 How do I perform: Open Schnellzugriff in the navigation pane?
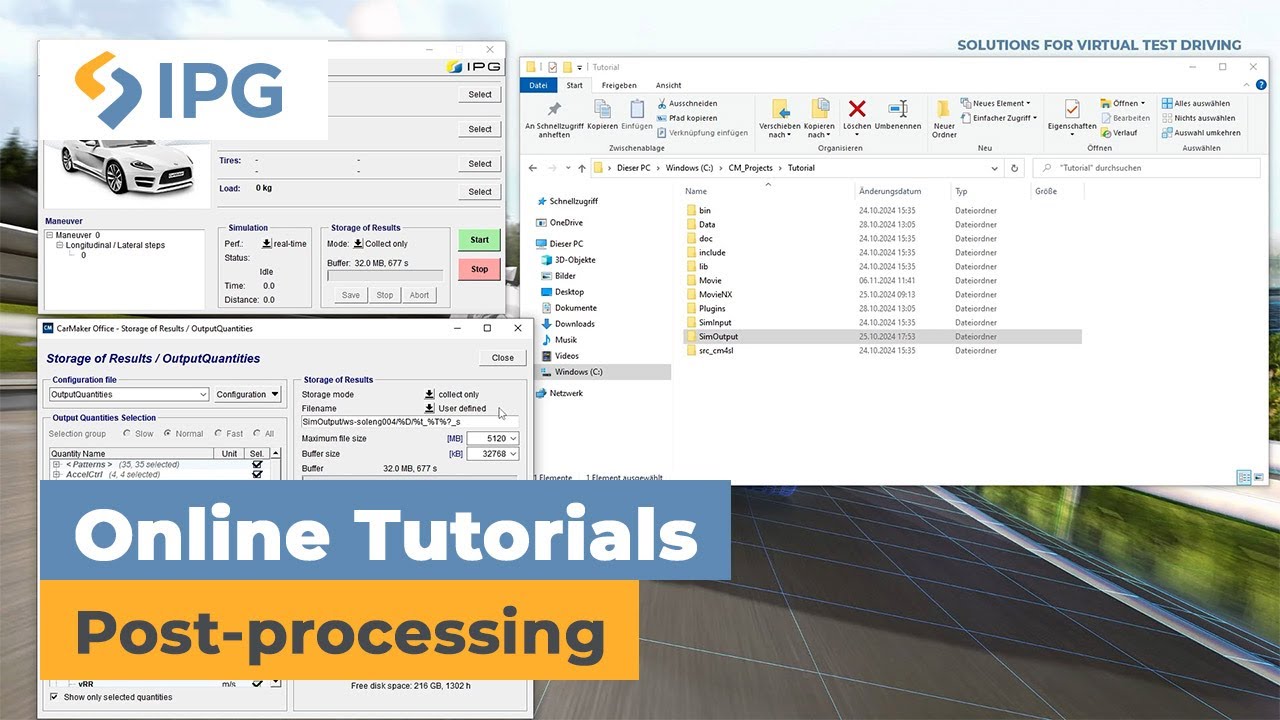click(x=570, y=201)
